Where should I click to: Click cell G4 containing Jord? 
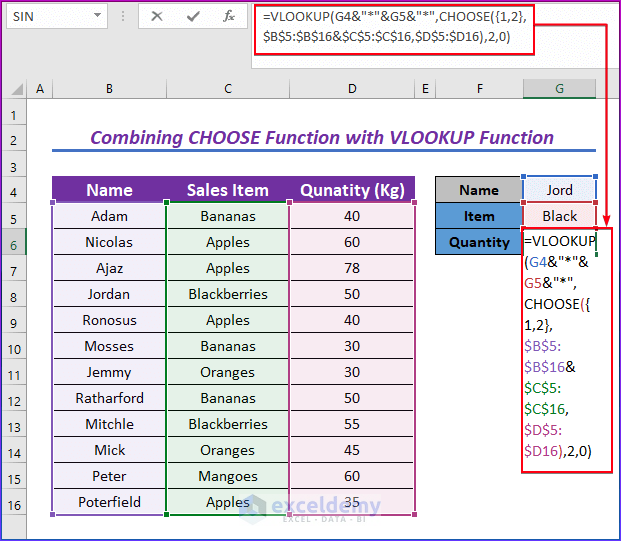(x=559, y=190)
